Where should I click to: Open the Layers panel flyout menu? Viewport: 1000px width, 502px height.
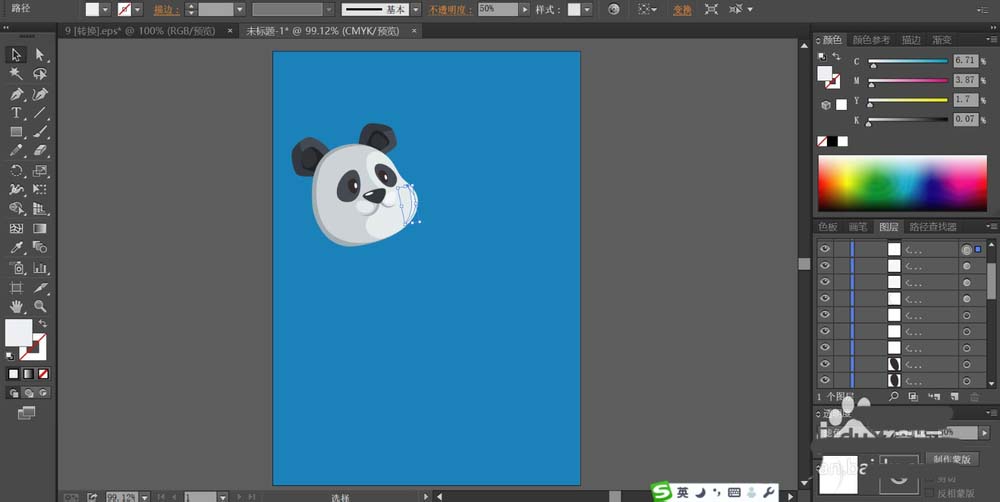pos(991,226)
